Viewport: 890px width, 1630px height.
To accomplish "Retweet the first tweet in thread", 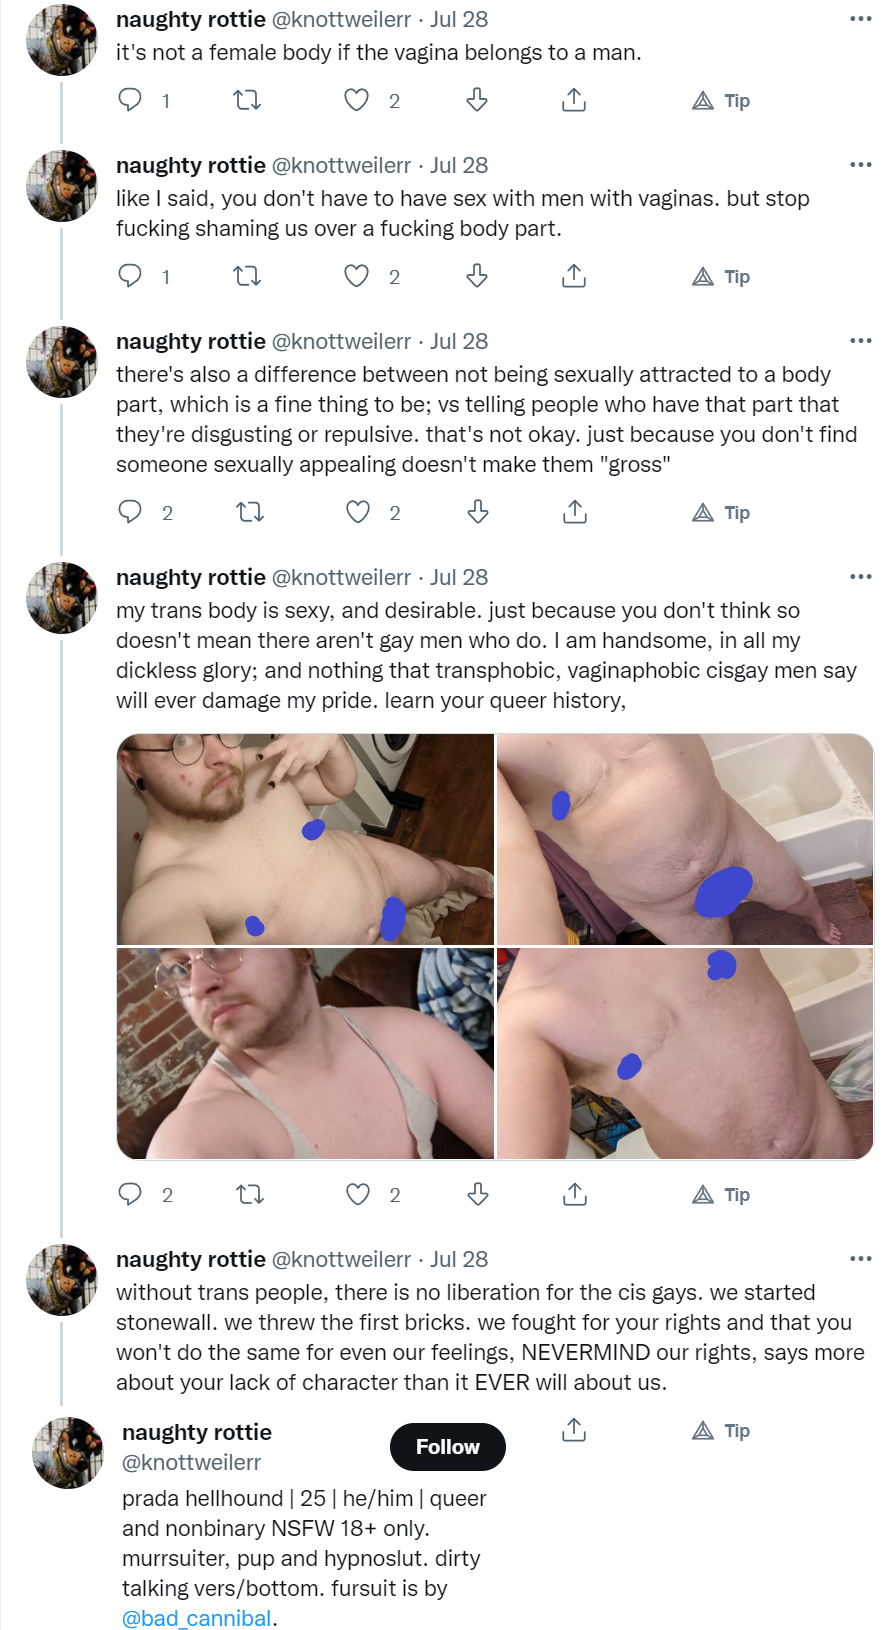I will click(x=247, y=100).
